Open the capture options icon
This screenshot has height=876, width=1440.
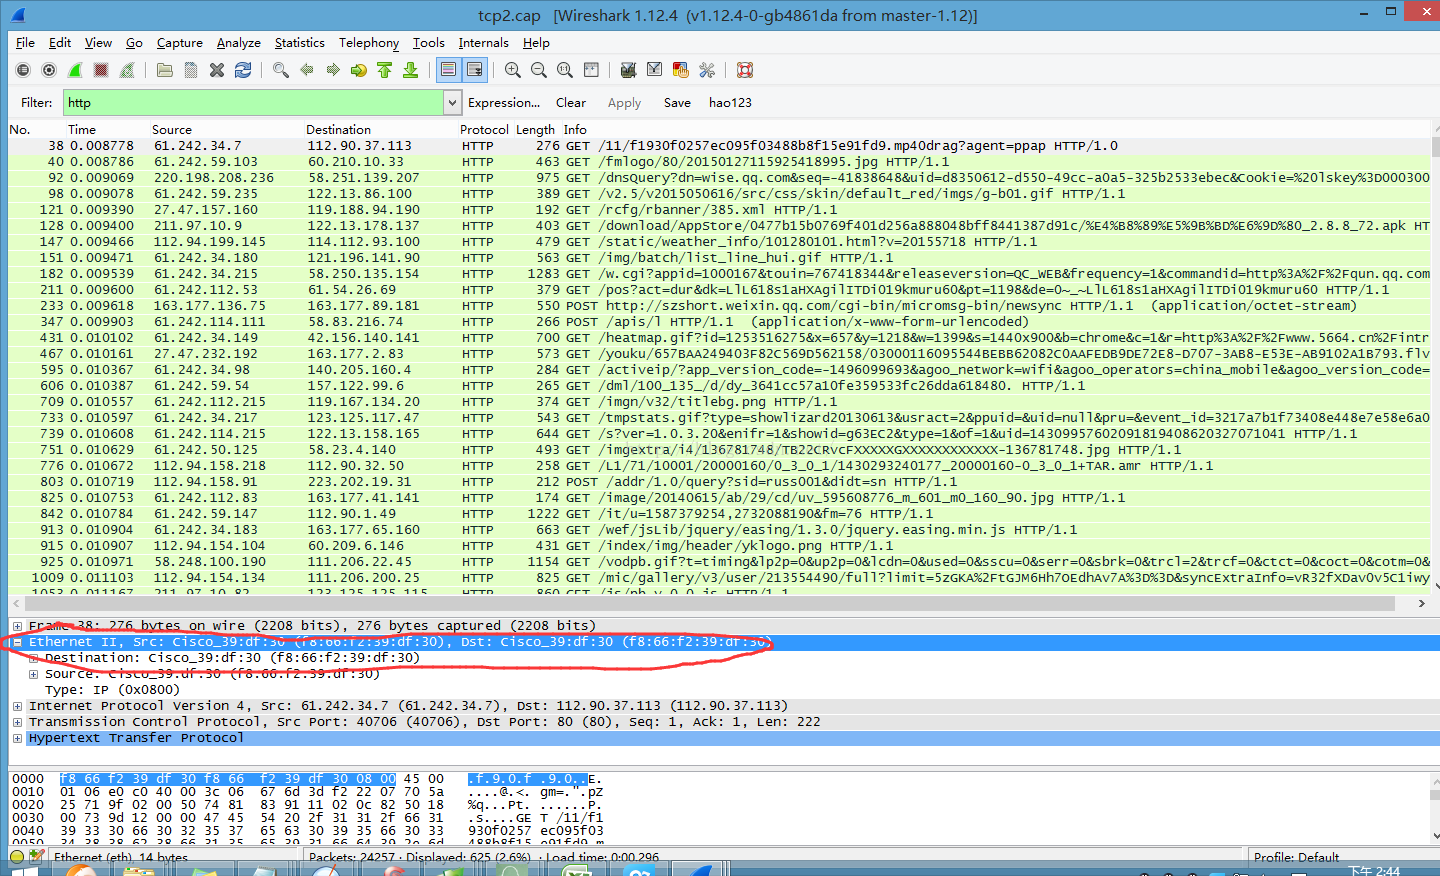49,70
